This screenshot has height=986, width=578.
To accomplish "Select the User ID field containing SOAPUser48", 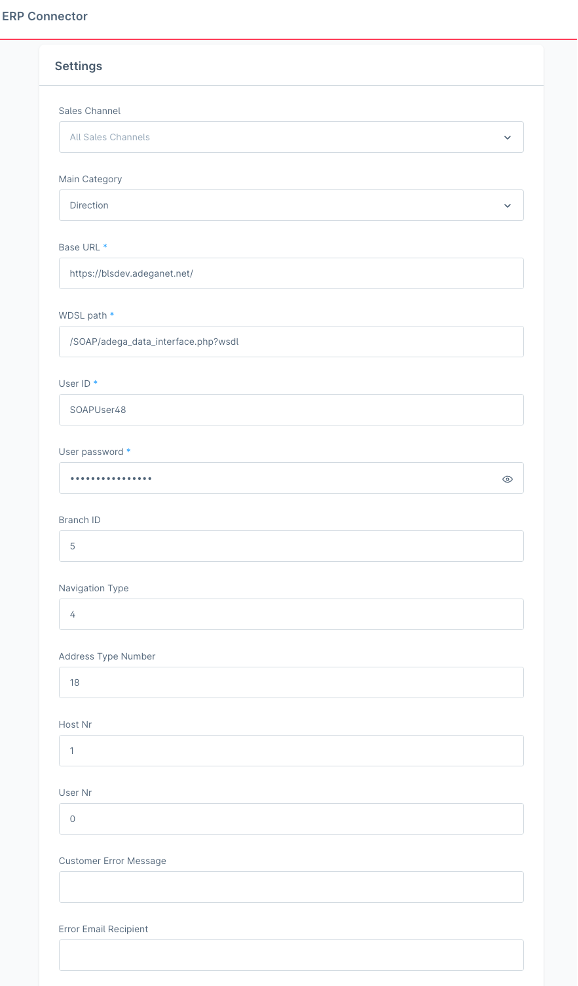I will pos(290,409).
